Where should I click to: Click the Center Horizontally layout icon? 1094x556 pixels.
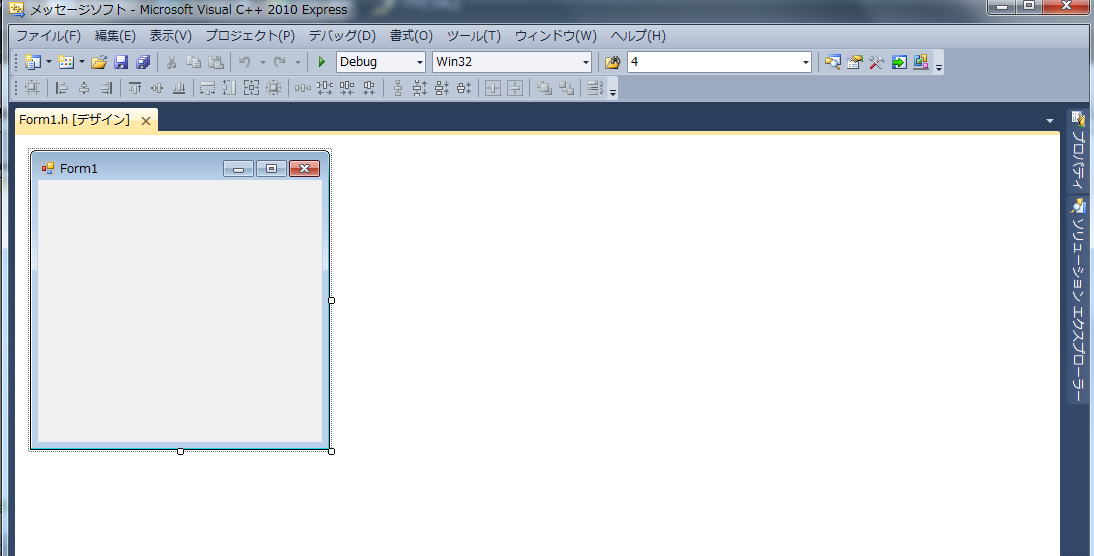coord(493,88)
